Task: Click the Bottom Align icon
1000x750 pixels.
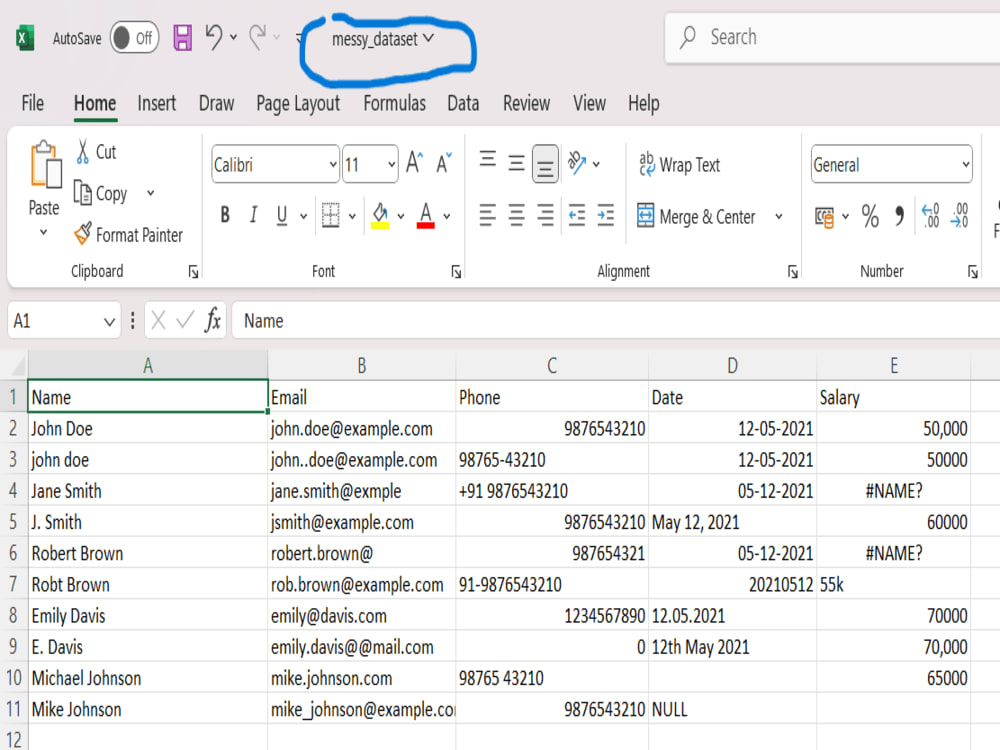Action: 545,164
